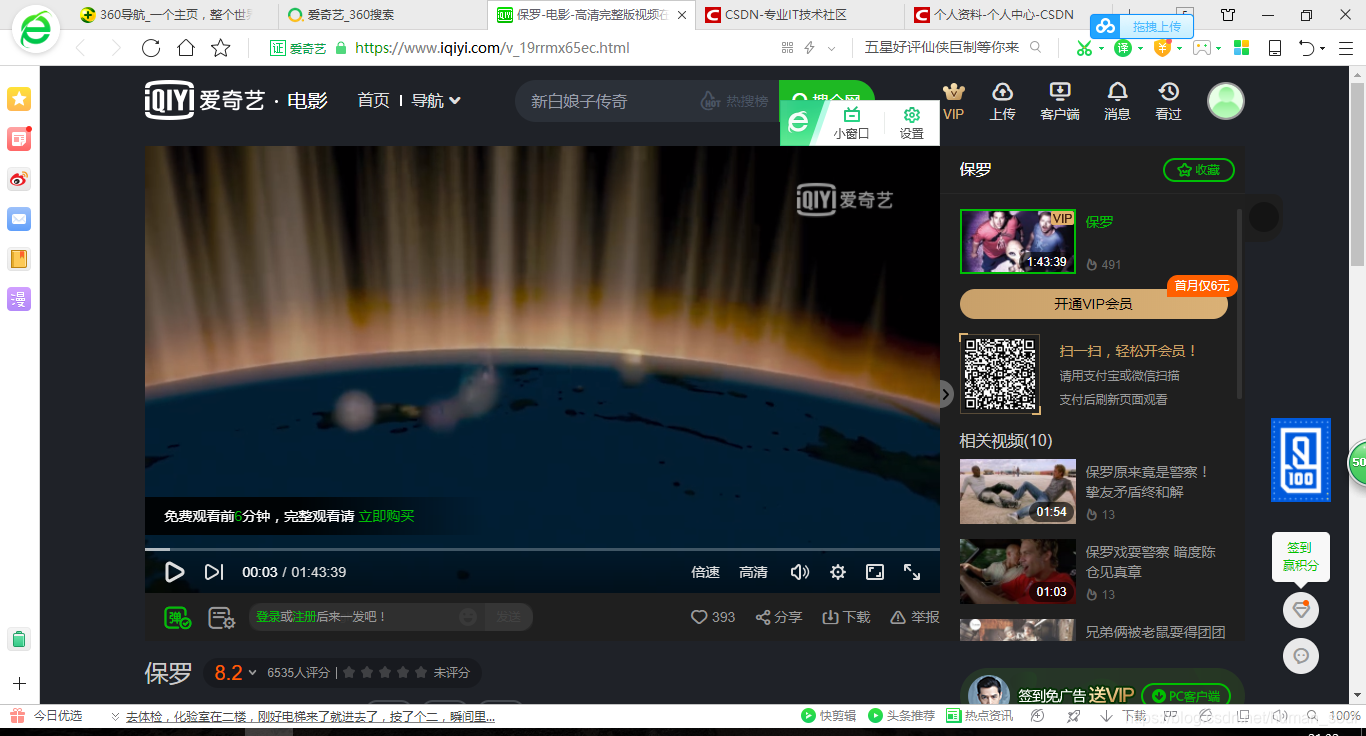Click the PC客户端 button
Image resolution: width=1366 pixels, height=736 pixels.
click(x=1185, y=696)
